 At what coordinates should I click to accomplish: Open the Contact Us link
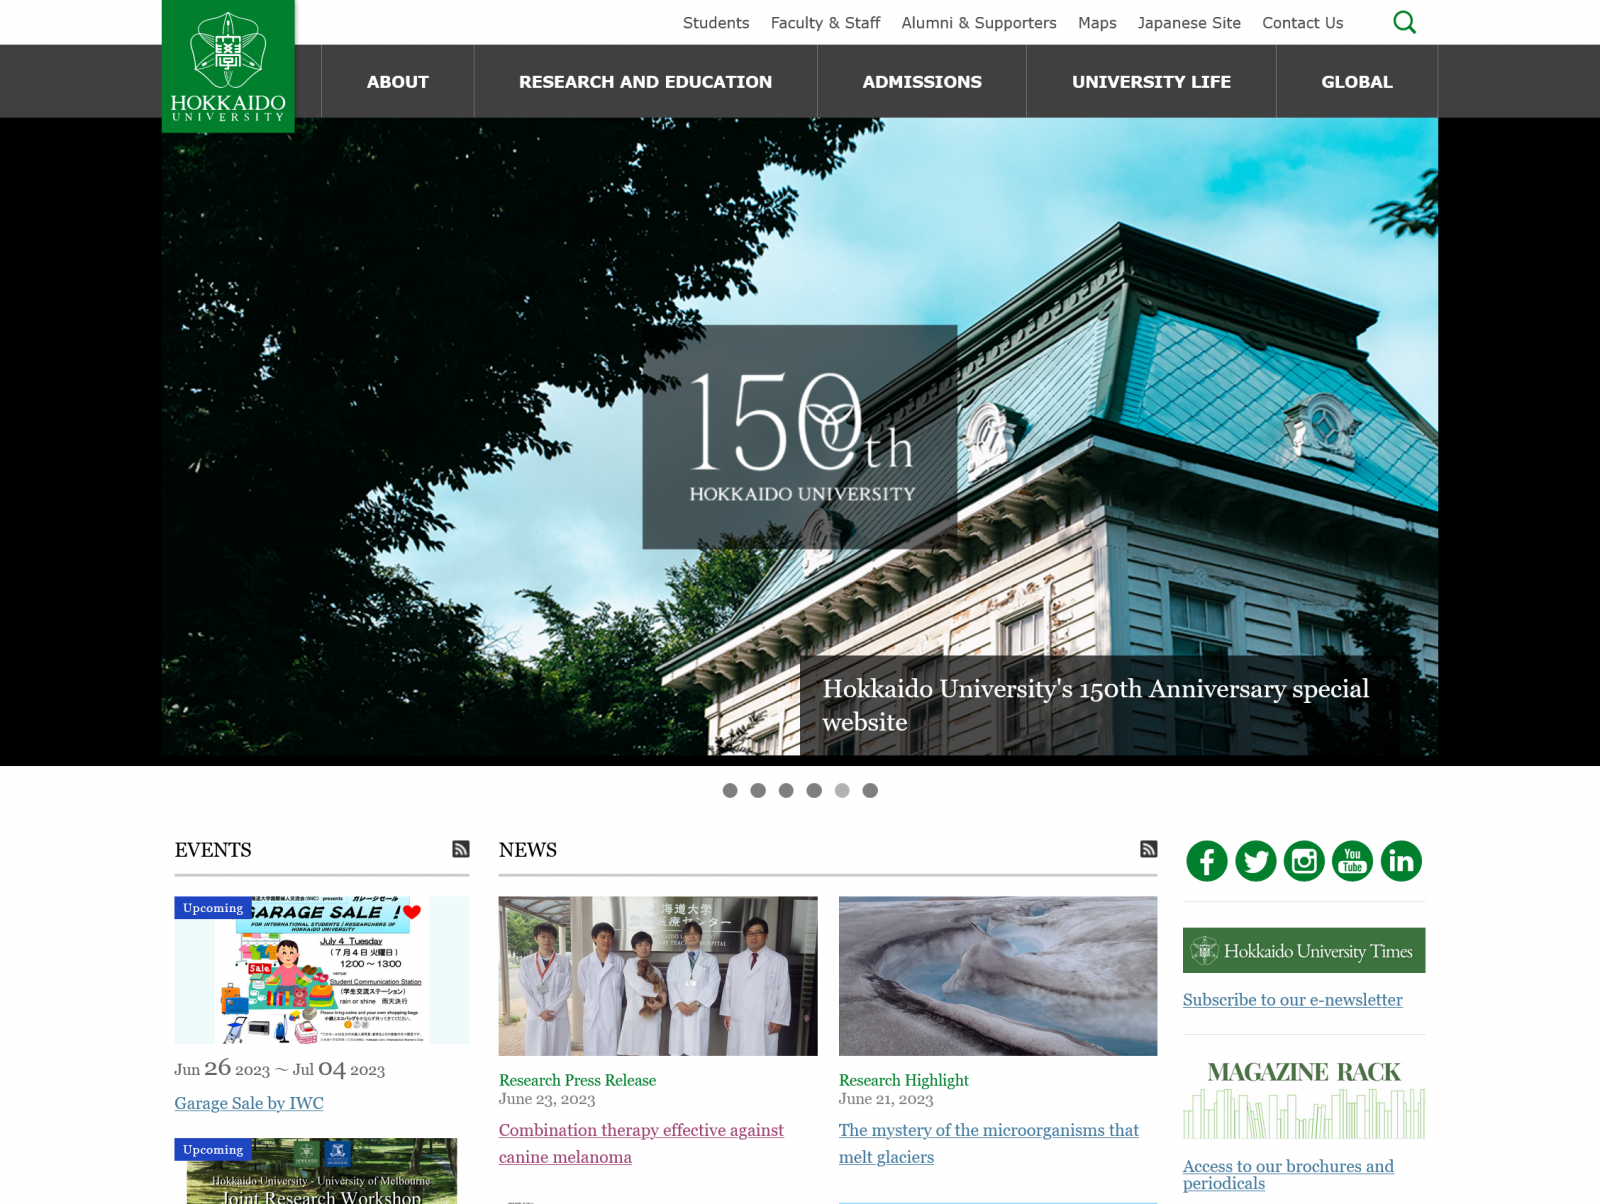(x=1303, y=23)
